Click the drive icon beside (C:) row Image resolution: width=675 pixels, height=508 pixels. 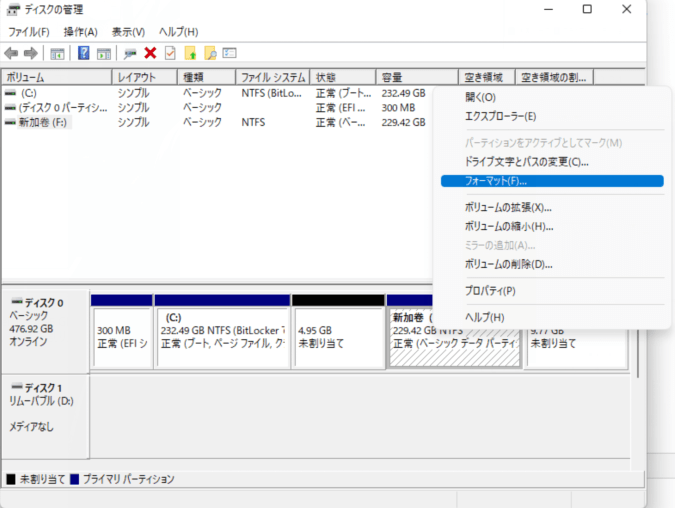click(10, 93)
